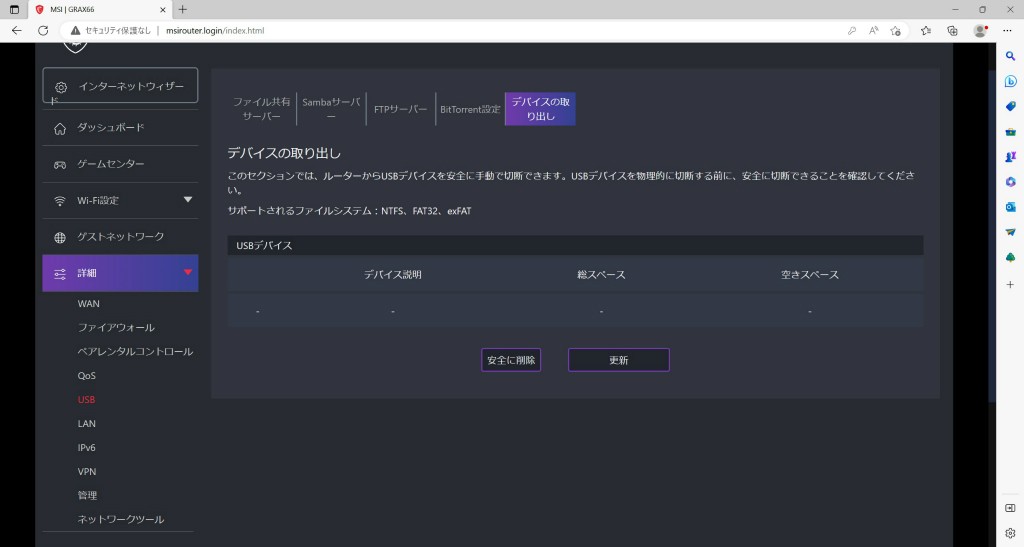Open the QoS submenu item
The image size is (1024, 547).
coord(86,376)
